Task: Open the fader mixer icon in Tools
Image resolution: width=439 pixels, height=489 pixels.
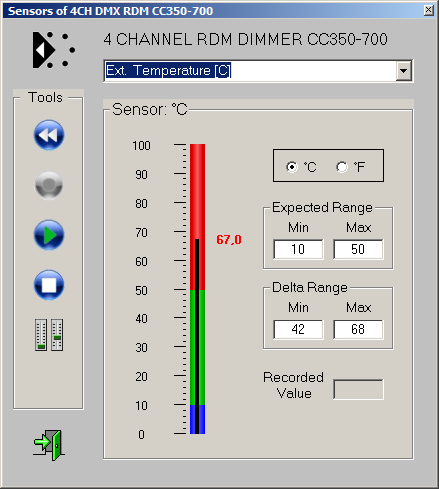Action: pyautogui.click(x=49, y=335)
